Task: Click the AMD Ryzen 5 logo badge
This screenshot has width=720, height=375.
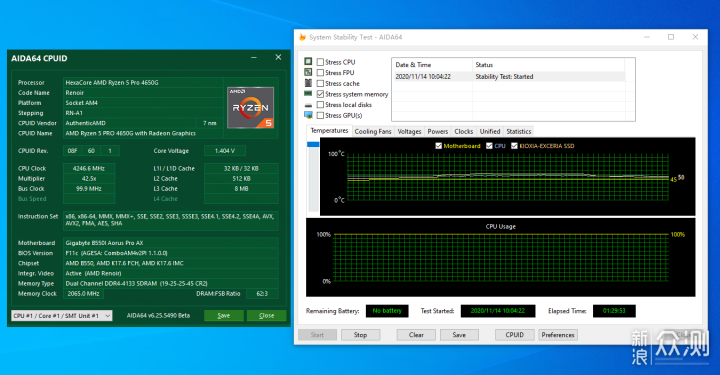Action: [251, 107]
